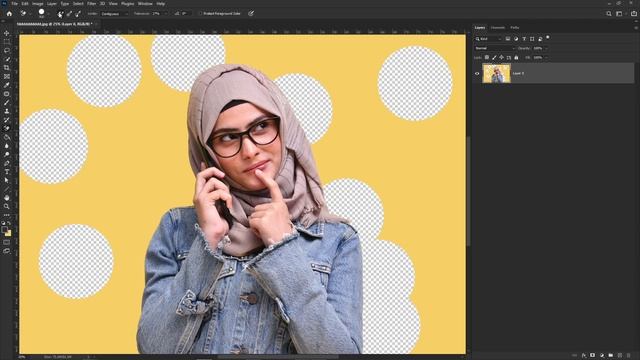The width and height of the screenshot is (640, 360).
Task: Toggle shape layer filter in Layers panel
Action: 532,39
